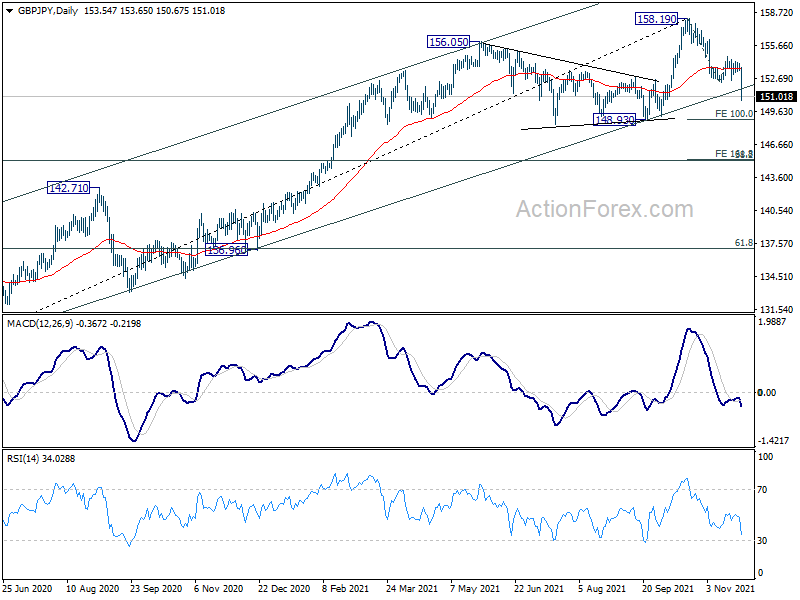Screen dimensions: 800x600
Task: Open the GBPJPY chart dropdown triangle
Action: (9, 11)
